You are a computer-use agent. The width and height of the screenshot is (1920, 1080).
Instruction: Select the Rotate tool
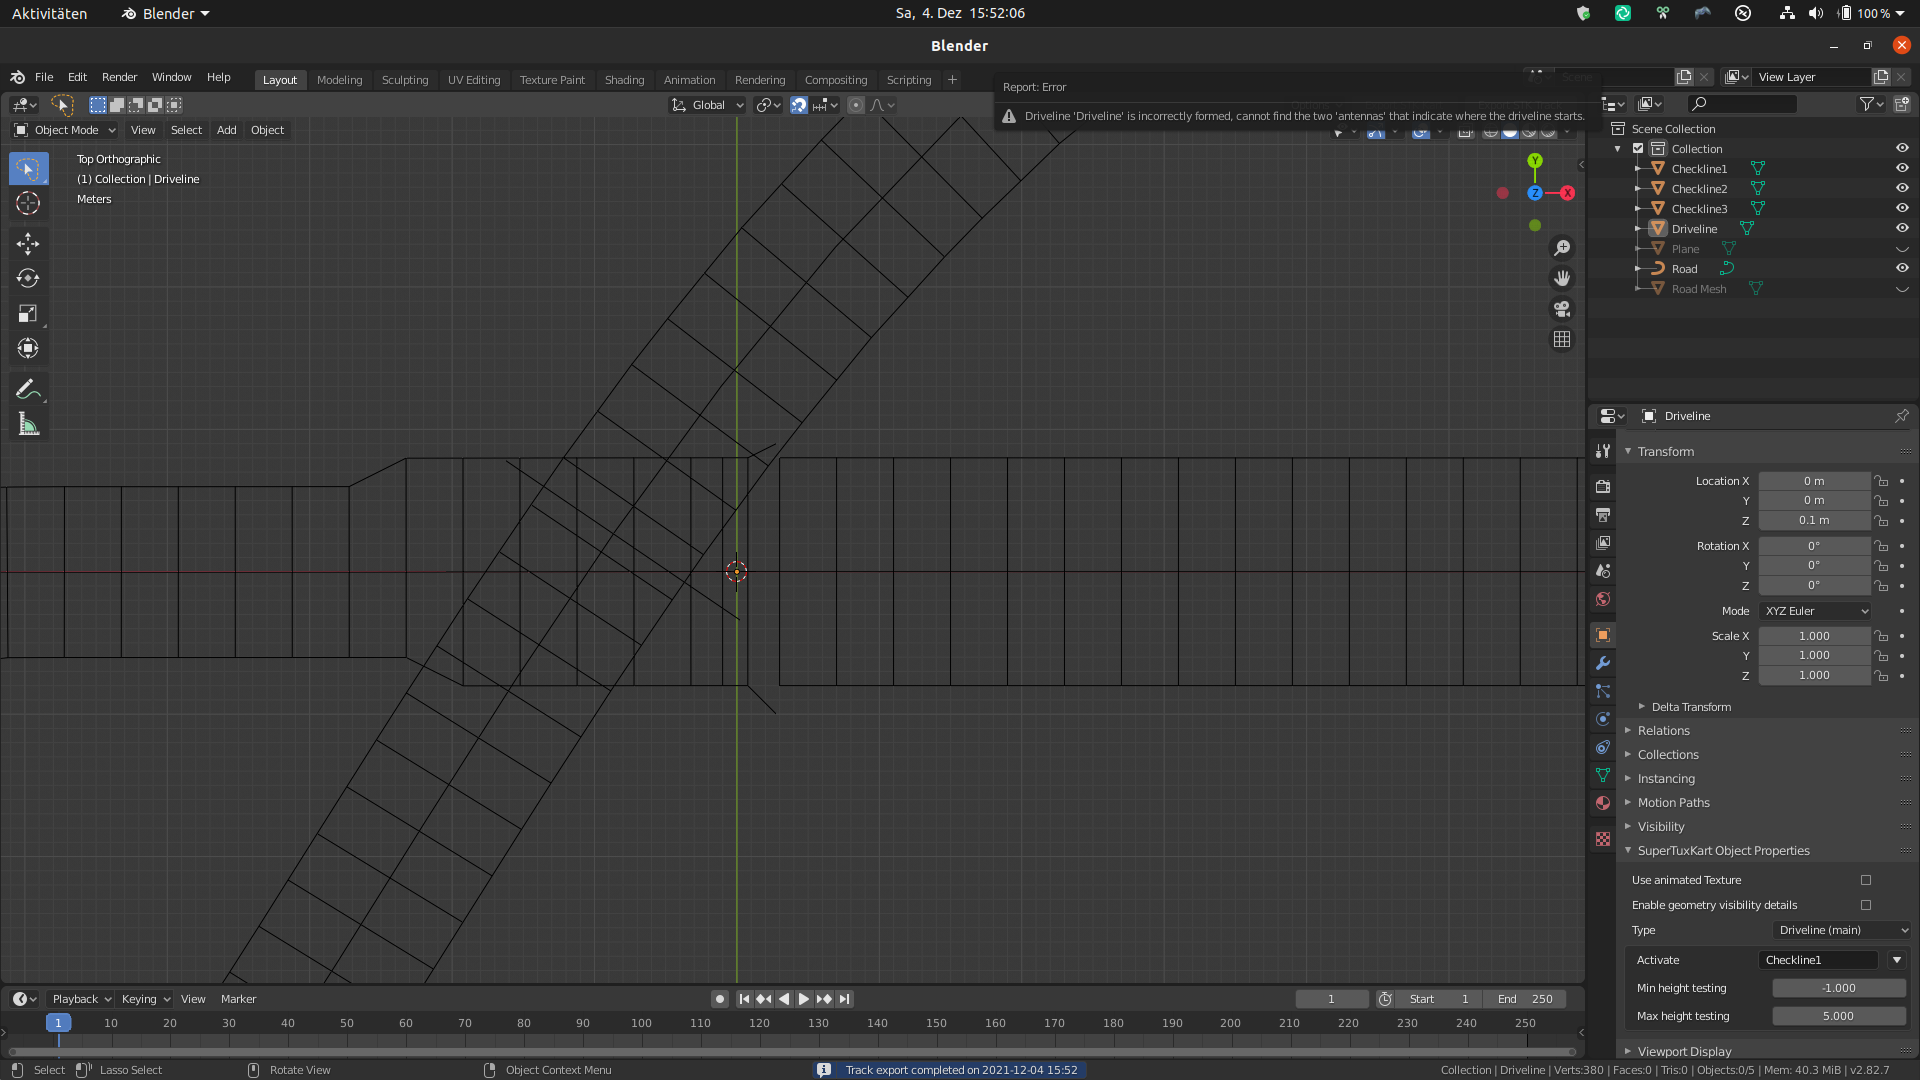[28, 278]
